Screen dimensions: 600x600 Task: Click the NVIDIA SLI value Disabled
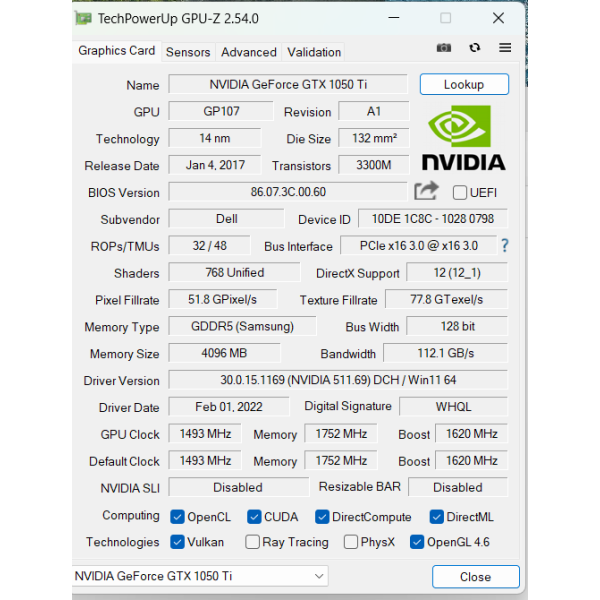(x=238, y=487)
